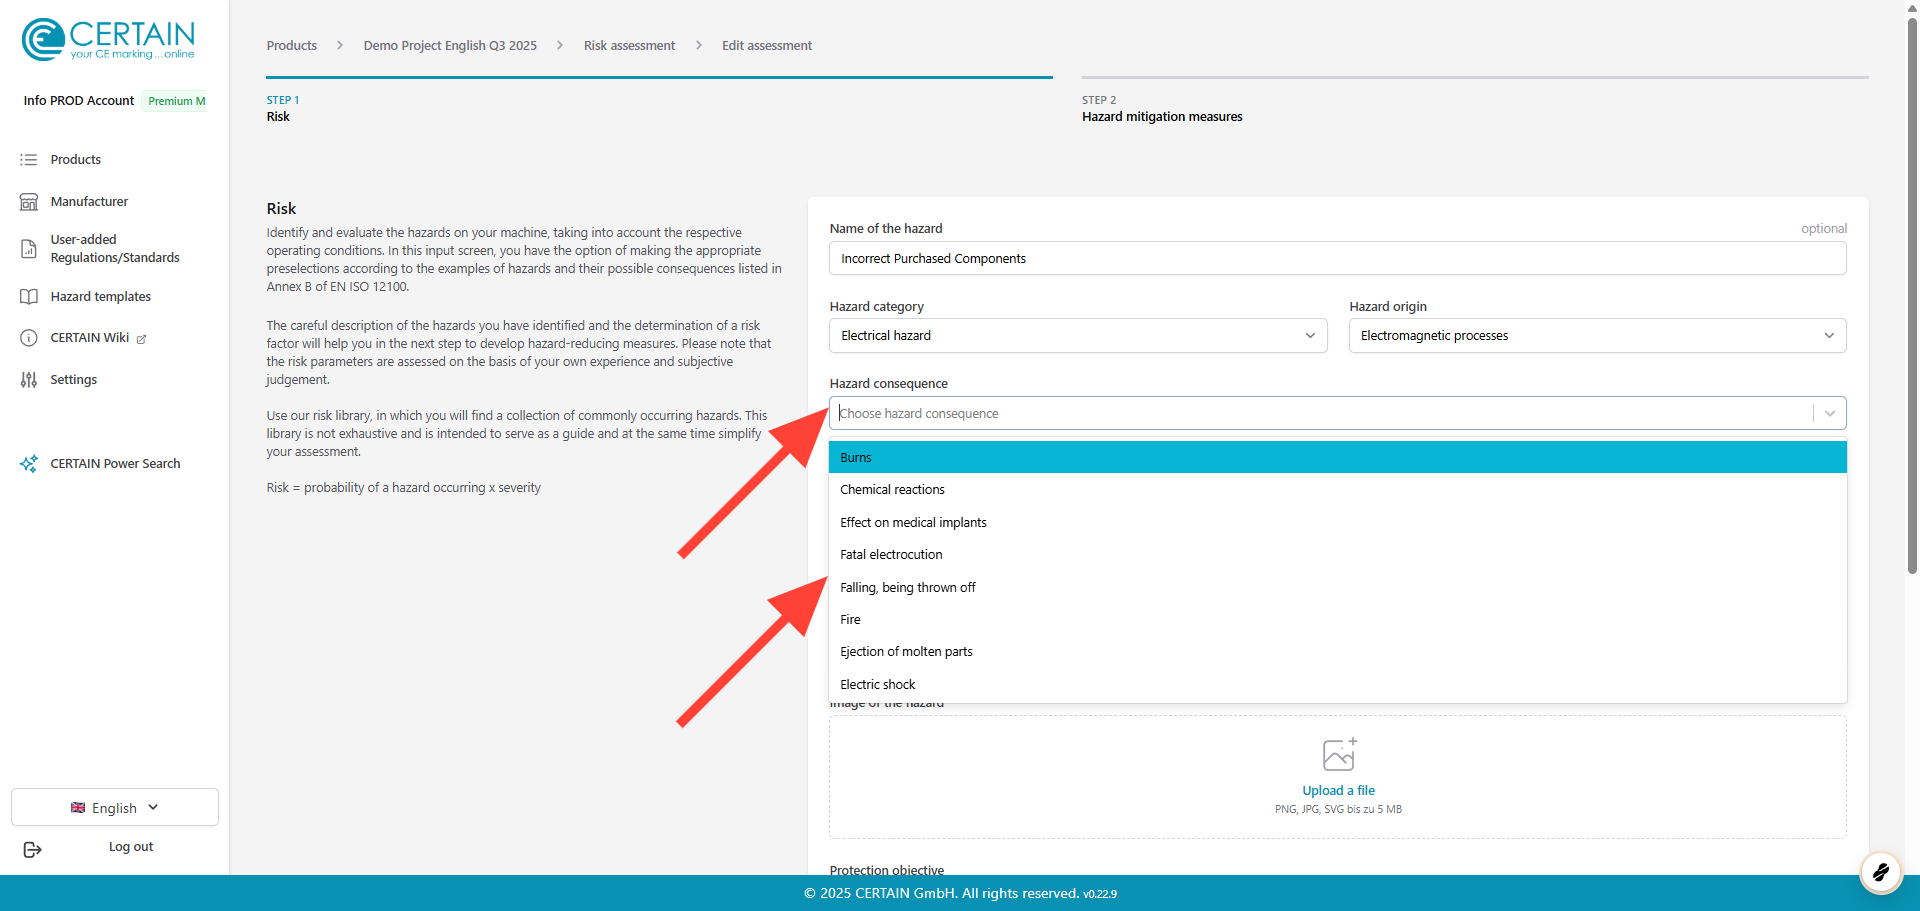The height and width of the screenshot is (911, 1920).
Task: Open CERTAIN Wiki link
Action: 90,338
